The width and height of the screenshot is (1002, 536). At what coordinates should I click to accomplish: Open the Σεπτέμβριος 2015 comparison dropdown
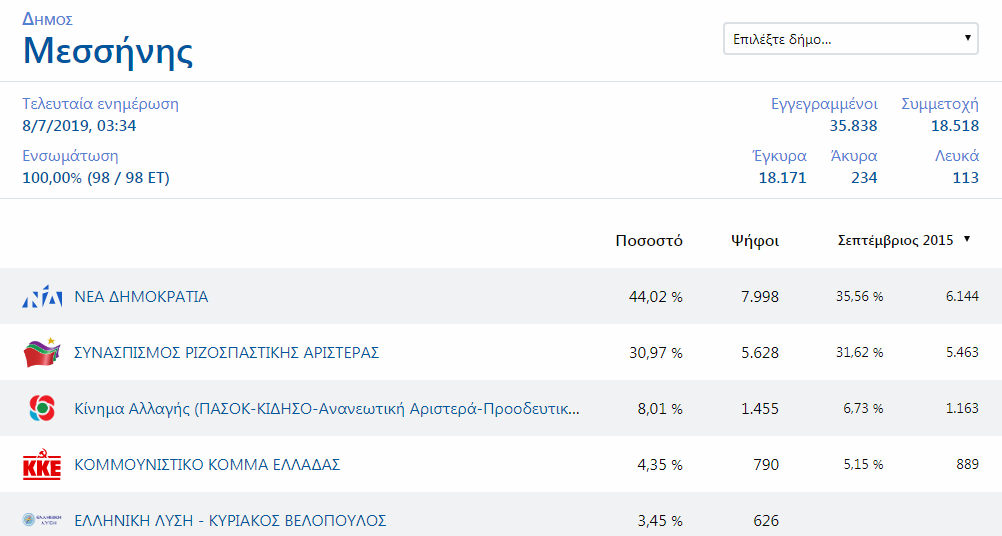(904, 240)
